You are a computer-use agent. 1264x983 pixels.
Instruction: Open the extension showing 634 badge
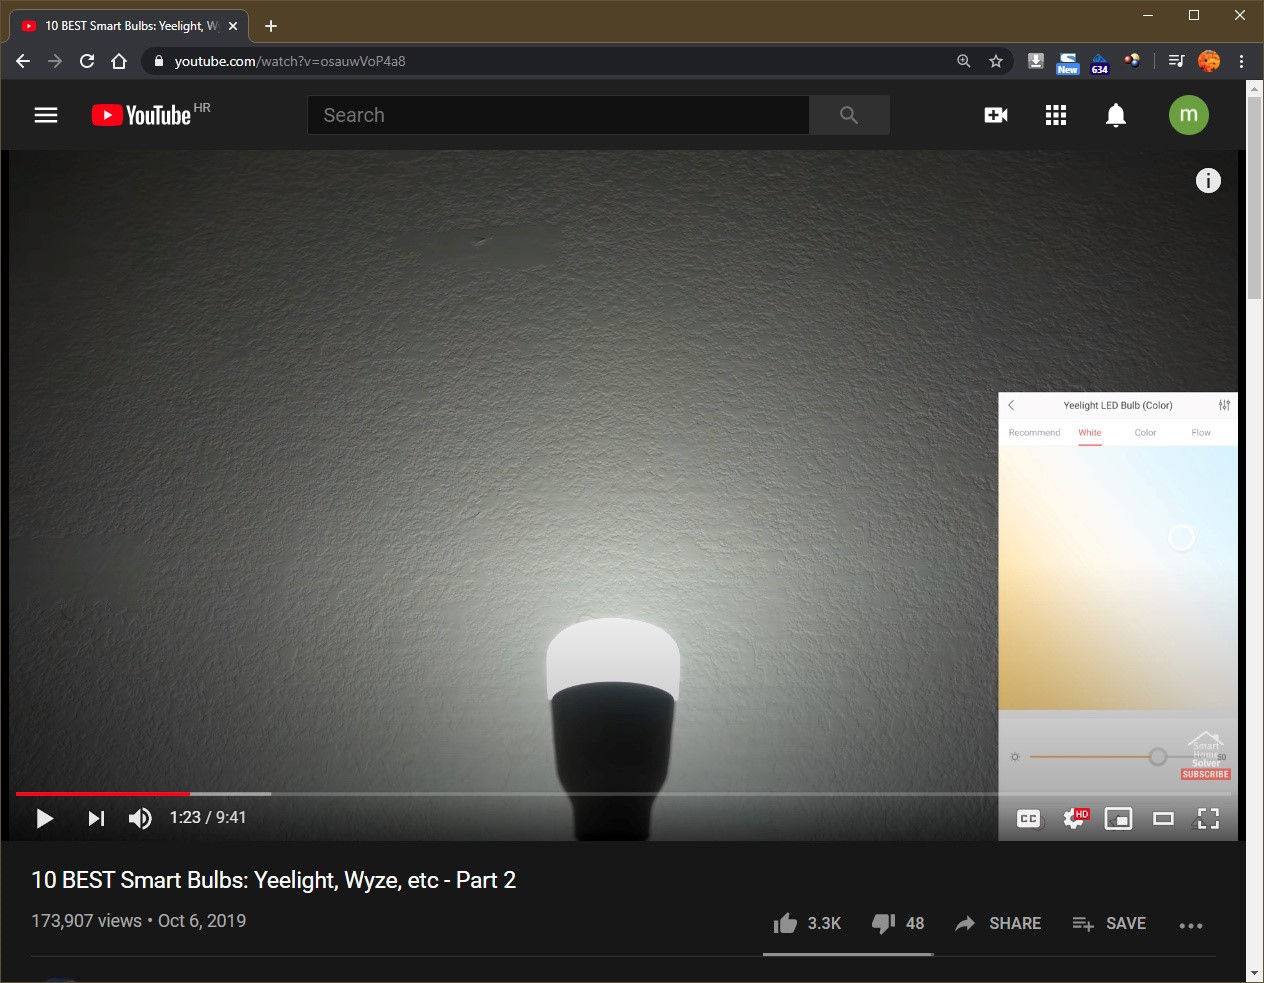point(1100,63)
